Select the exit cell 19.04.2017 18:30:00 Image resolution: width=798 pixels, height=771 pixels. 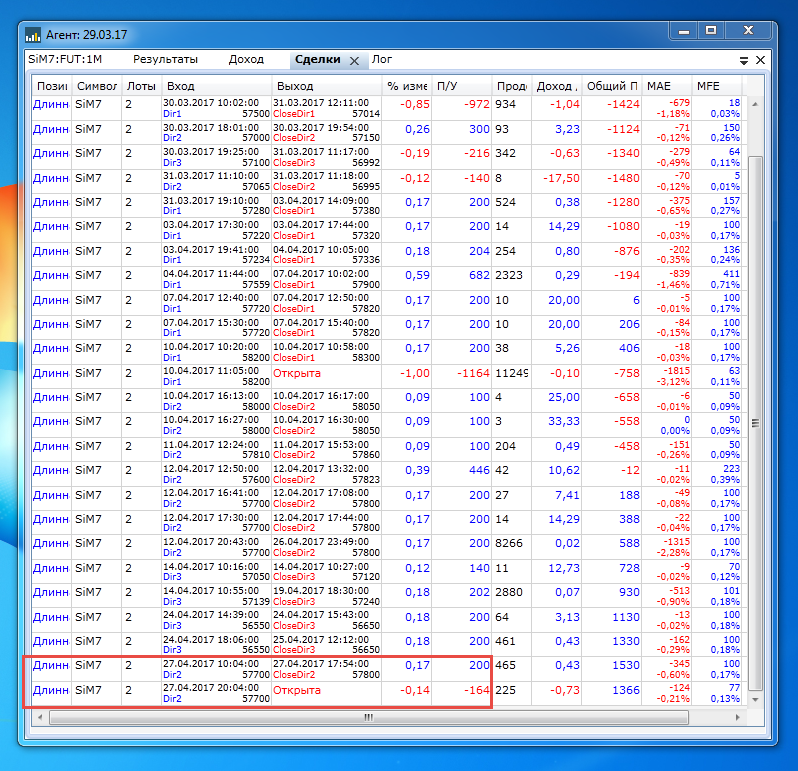(326, 596)
